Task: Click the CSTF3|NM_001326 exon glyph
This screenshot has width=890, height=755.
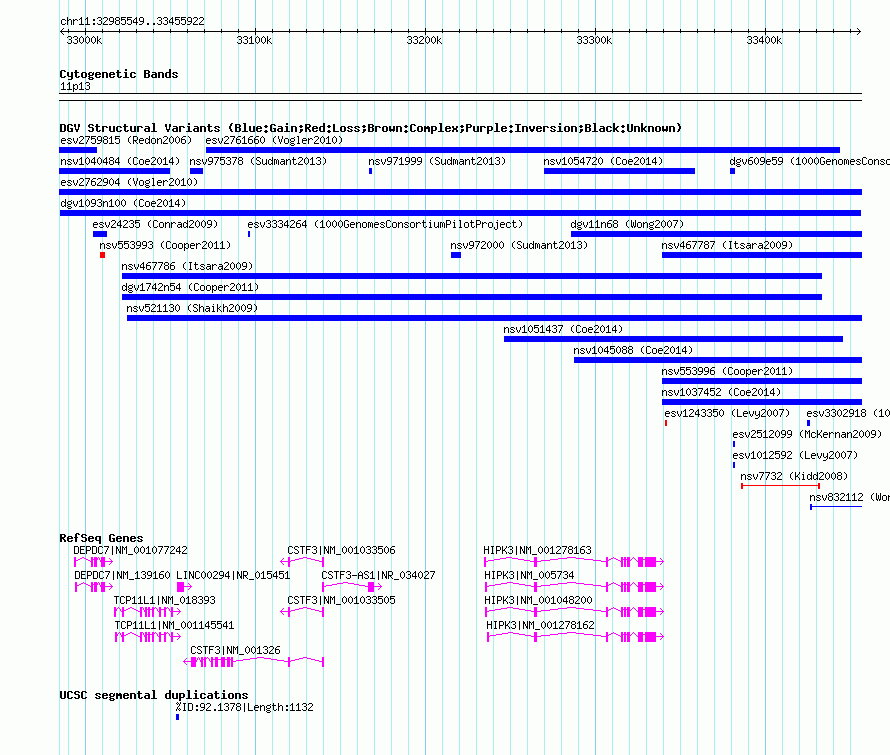Action: [253, 662]
